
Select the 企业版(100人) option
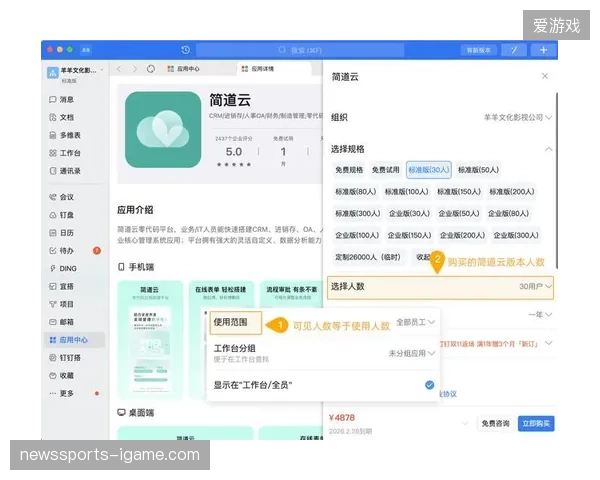357,235
